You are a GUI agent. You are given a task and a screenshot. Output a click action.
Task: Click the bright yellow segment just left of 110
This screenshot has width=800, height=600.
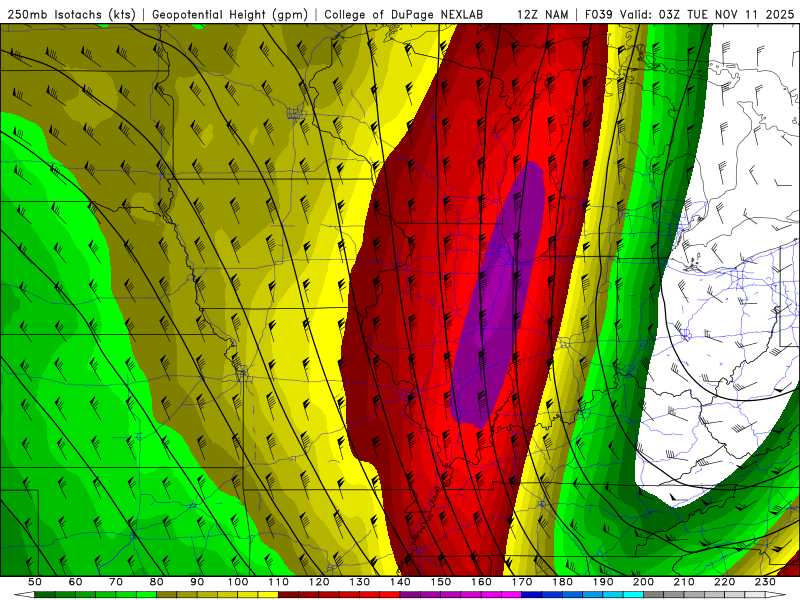(268, 595)
